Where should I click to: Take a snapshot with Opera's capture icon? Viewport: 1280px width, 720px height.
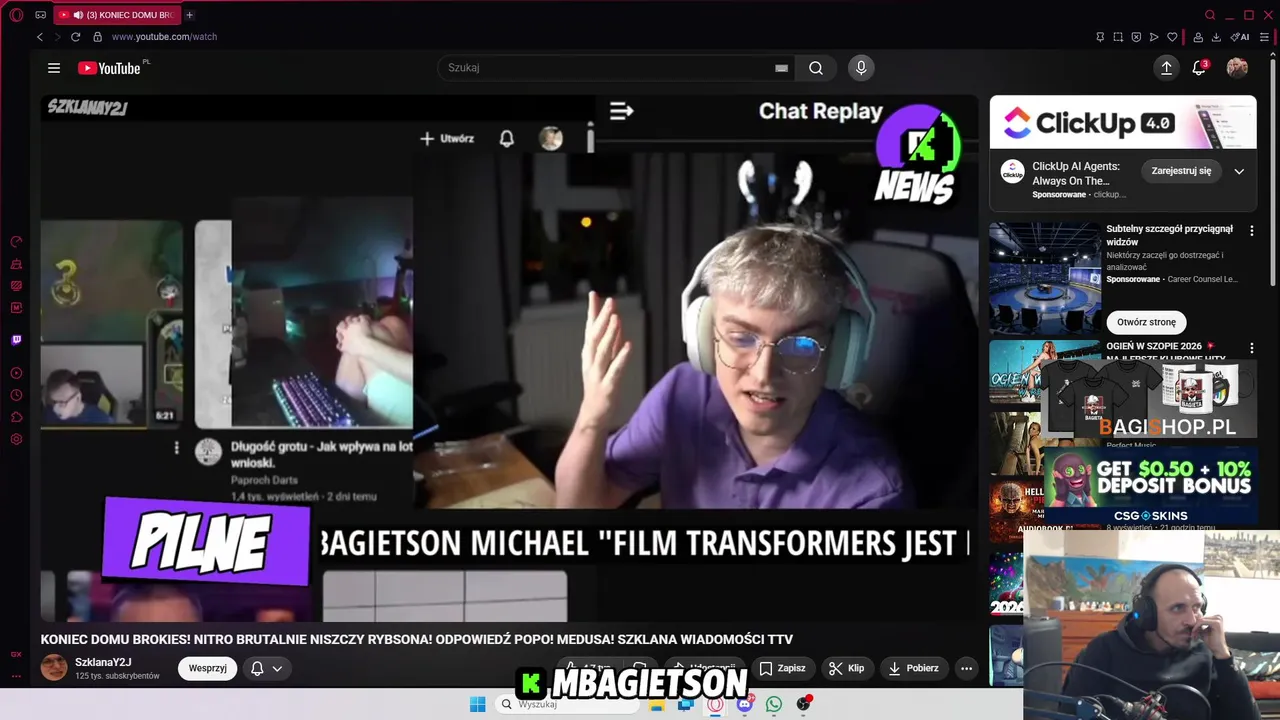pyautogui.click(x=1118, y=37)
